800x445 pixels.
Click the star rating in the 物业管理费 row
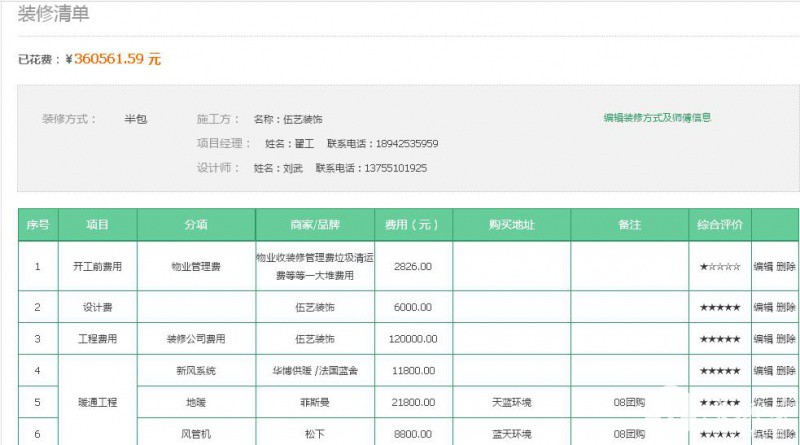(x=719, y=267)
